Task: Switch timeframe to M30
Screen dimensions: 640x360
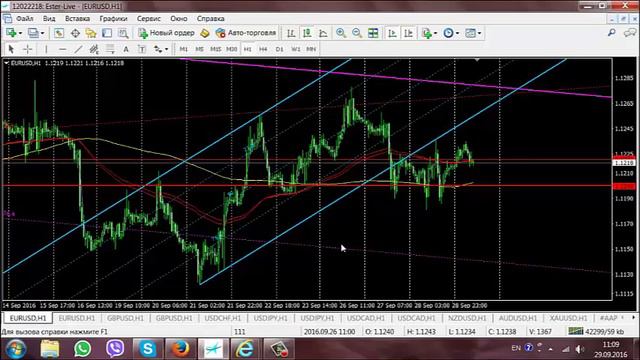Action: (231, 49)
